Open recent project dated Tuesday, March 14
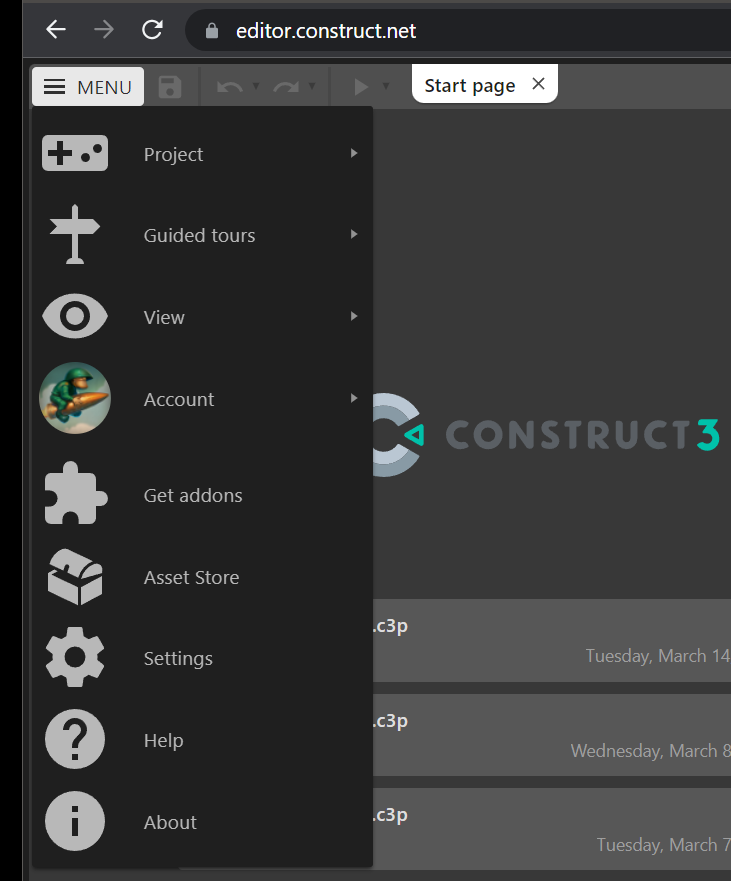 click(552, 641)
